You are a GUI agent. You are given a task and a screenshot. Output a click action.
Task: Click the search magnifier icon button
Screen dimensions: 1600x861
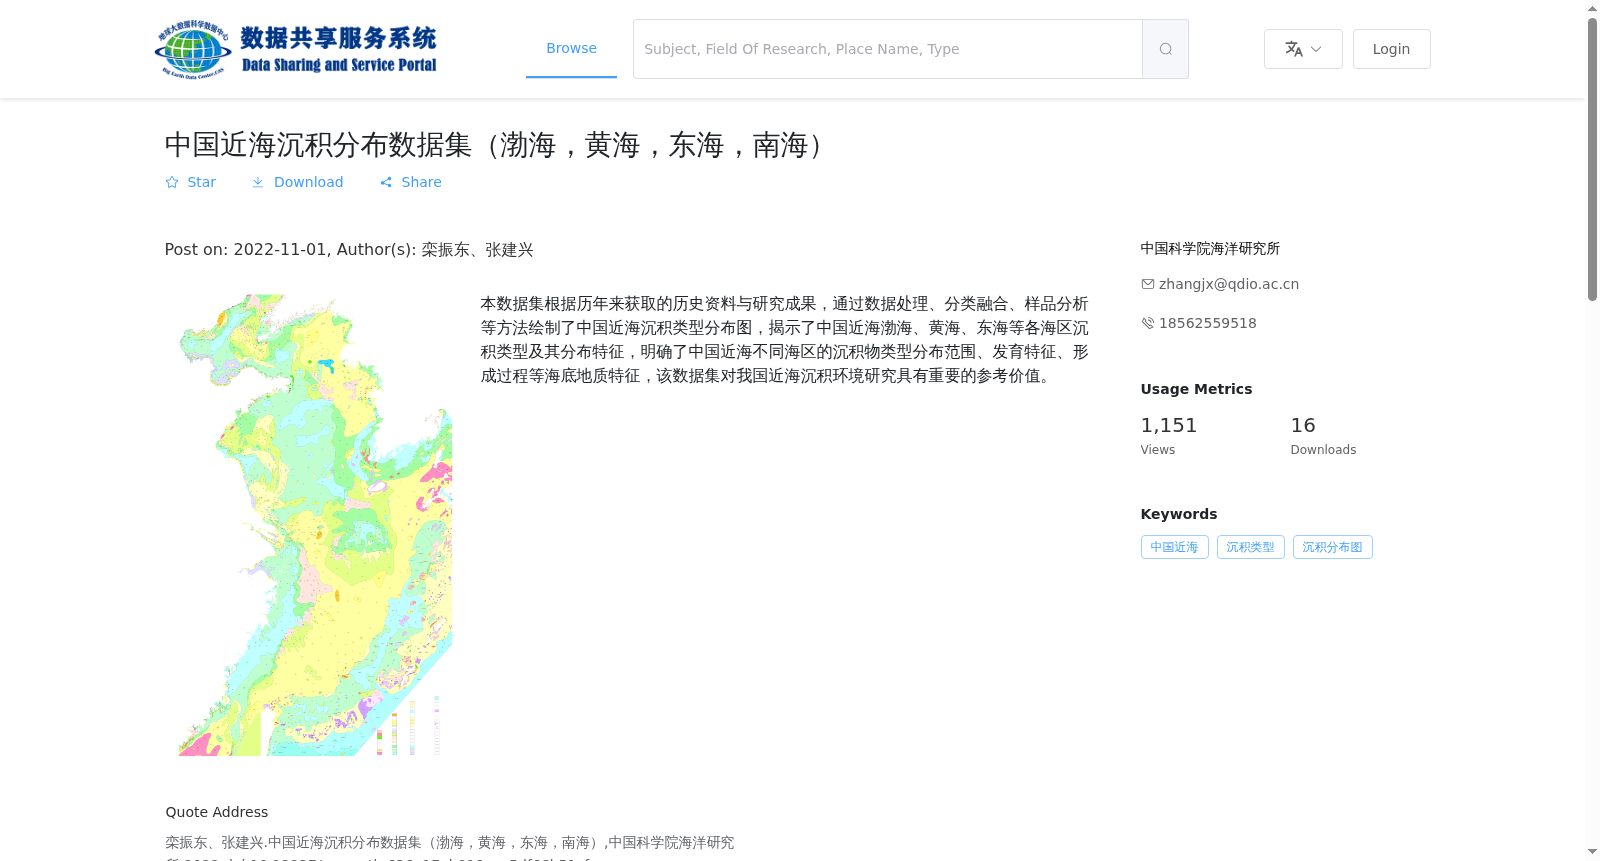click(1165, 49)
